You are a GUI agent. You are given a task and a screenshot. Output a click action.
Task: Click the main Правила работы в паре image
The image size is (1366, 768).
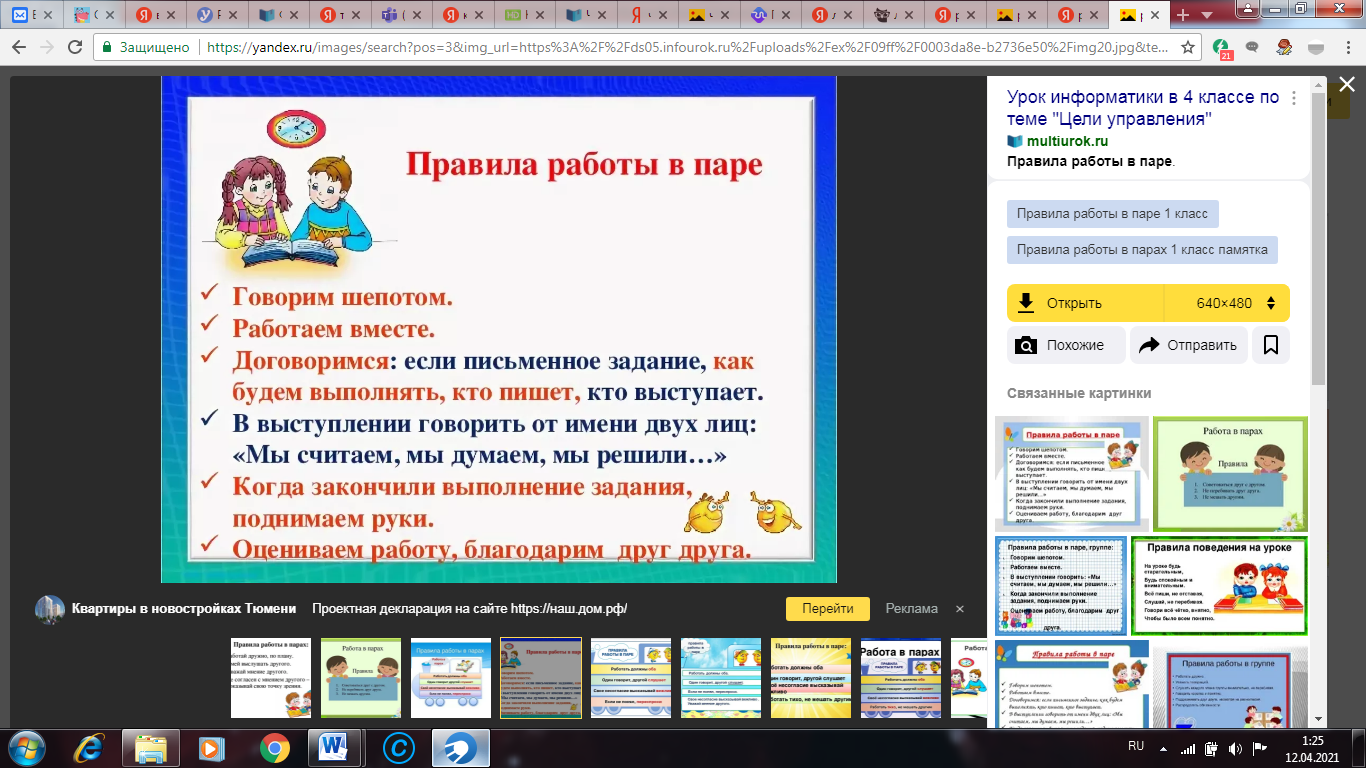[498, 329]
